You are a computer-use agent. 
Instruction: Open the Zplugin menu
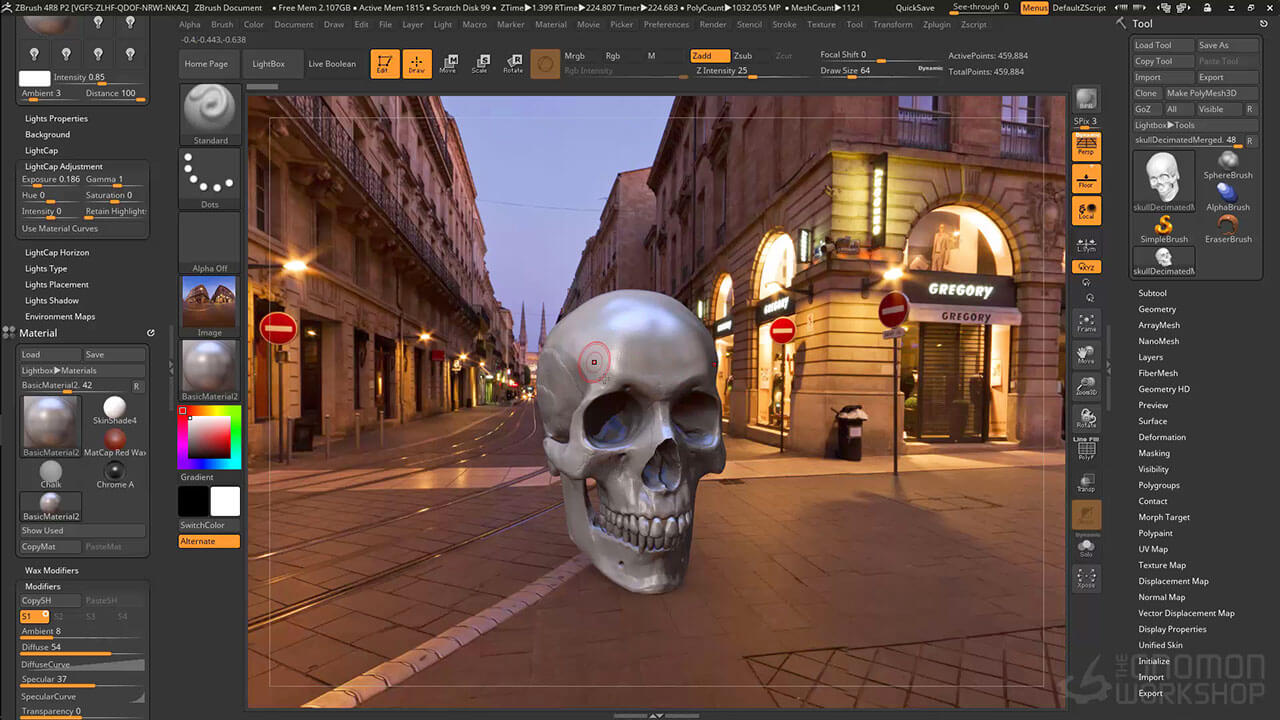936,24
